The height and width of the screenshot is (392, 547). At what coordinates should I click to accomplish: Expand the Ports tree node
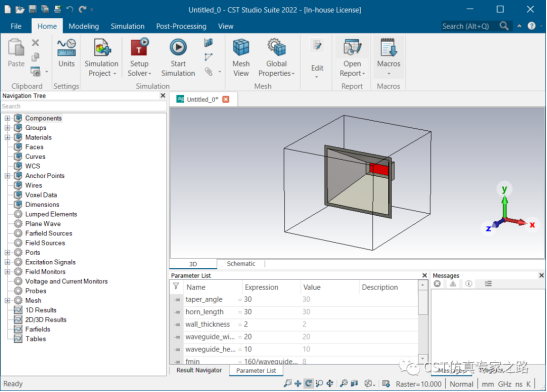tap(7, 252)
